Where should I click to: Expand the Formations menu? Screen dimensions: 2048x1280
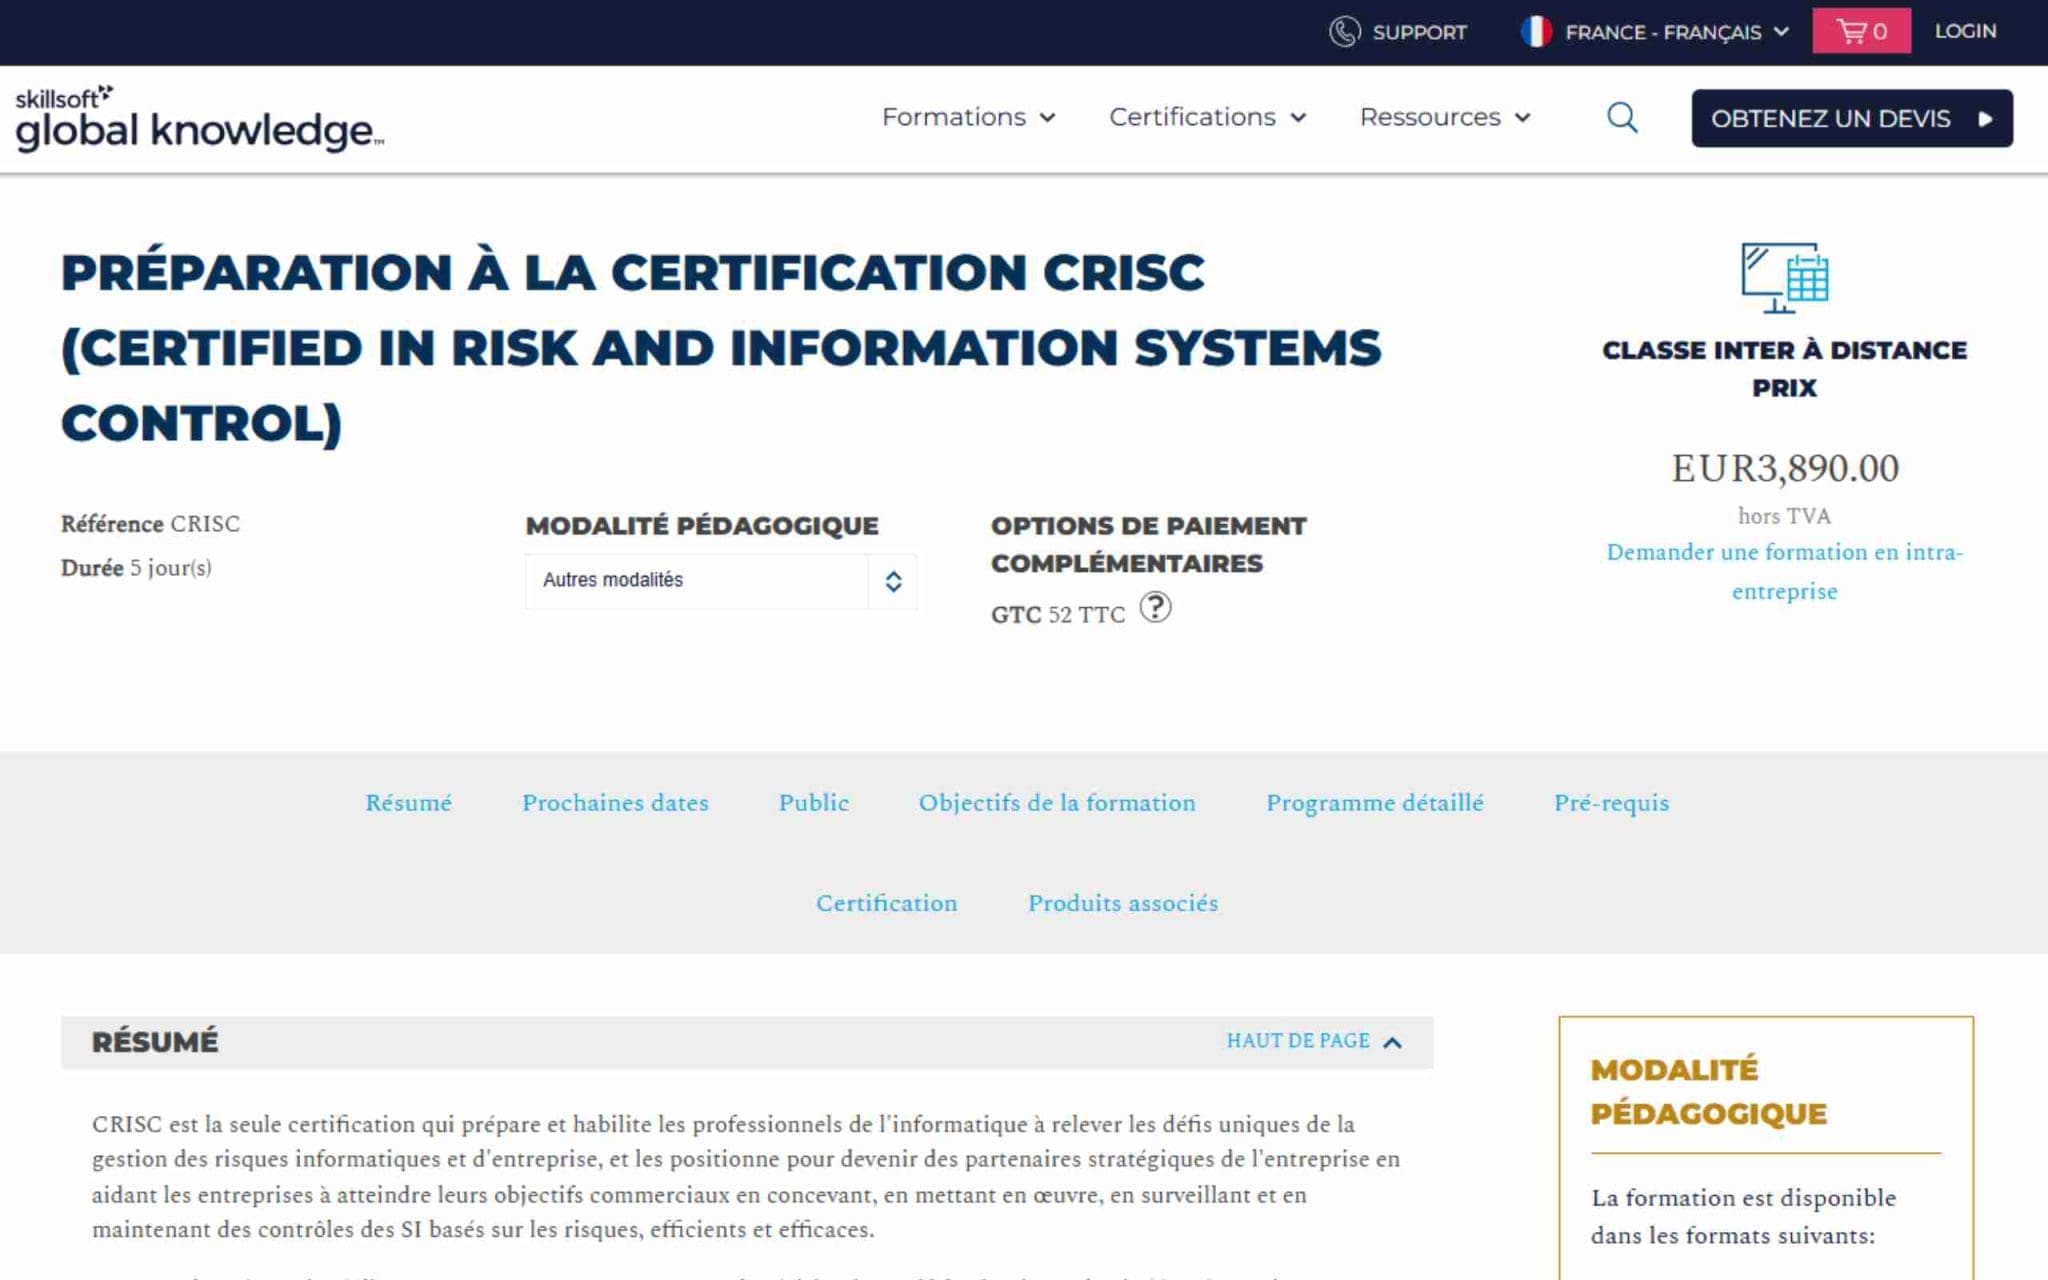pyautogui.click(x=968, y=117)
